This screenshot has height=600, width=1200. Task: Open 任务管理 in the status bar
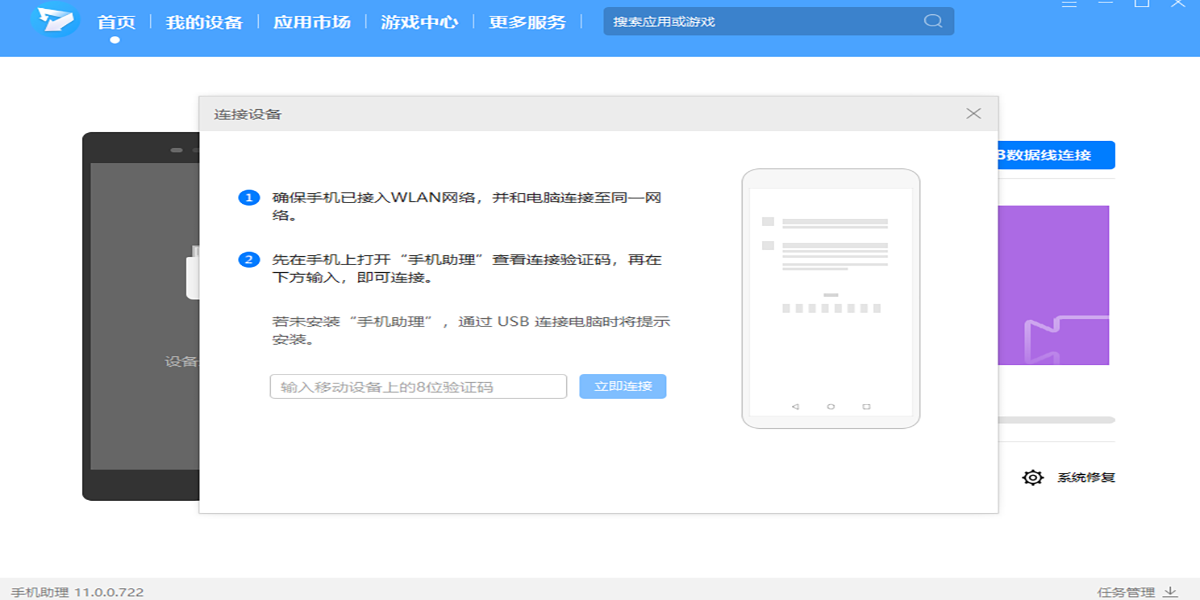(1125, 592)
